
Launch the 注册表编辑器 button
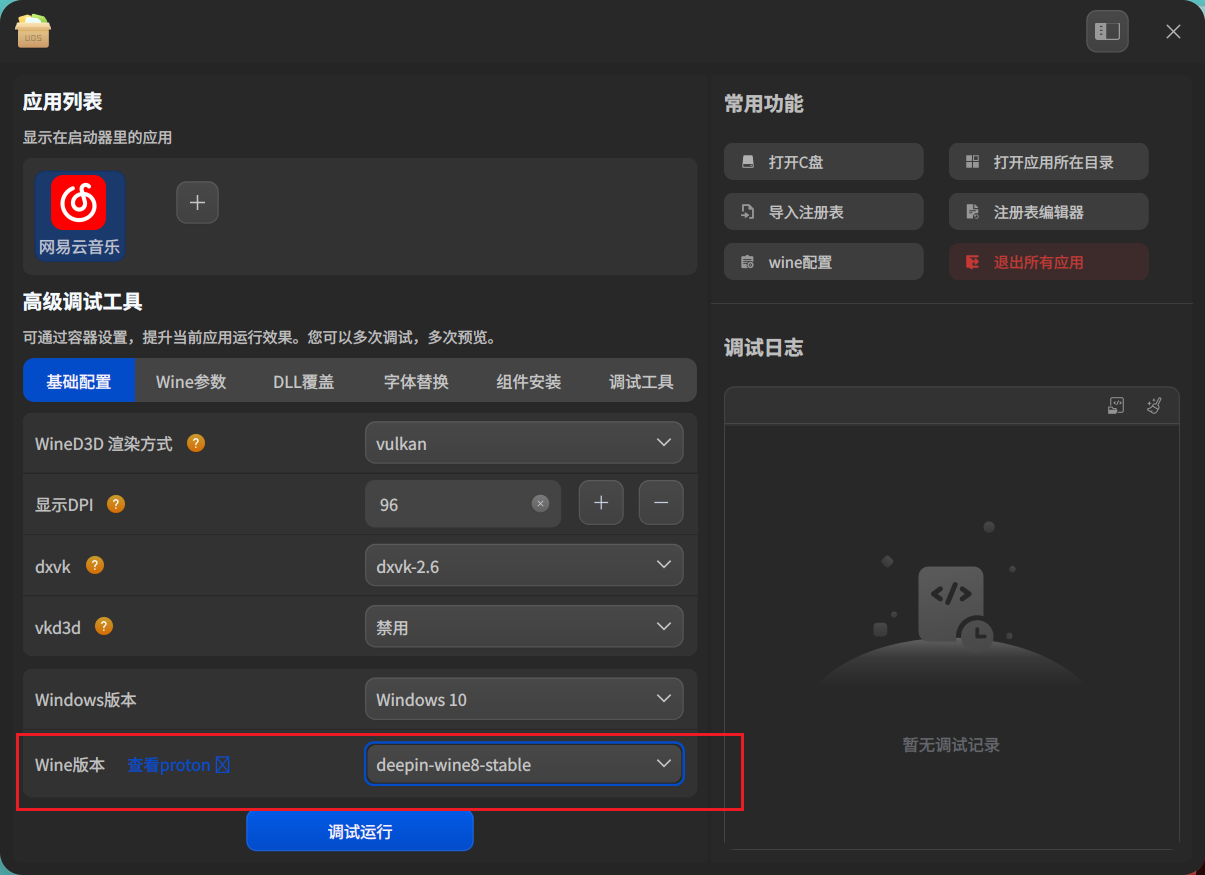(x=1049, y=212)
